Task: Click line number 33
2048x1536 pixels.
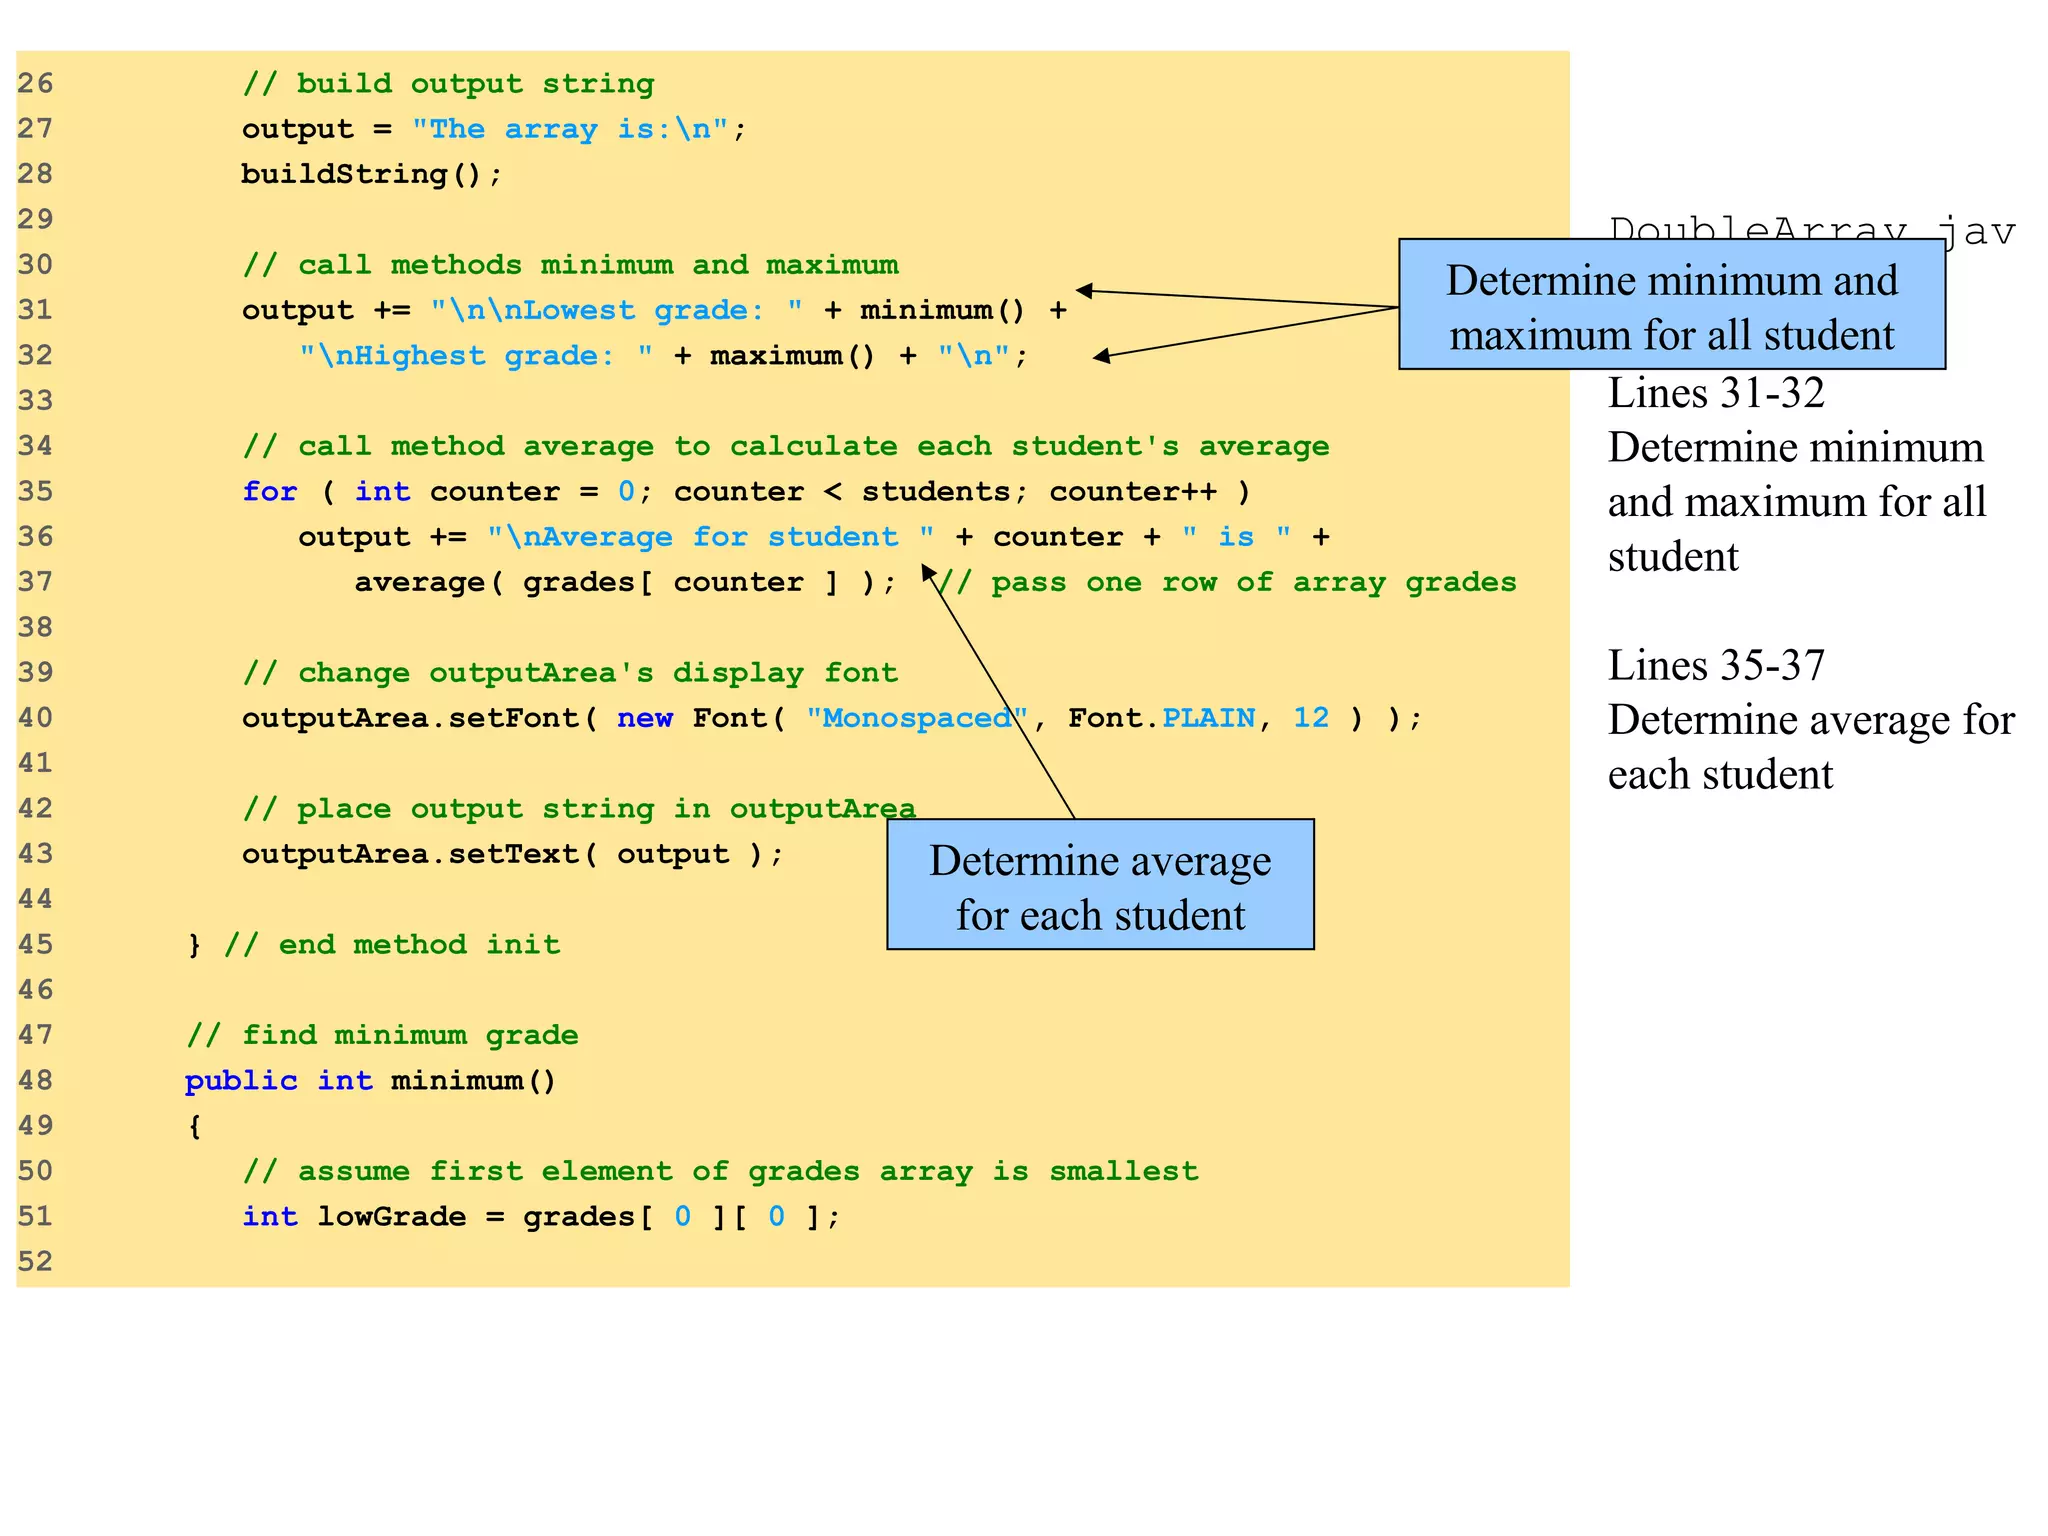Action: tap(36, 401)
